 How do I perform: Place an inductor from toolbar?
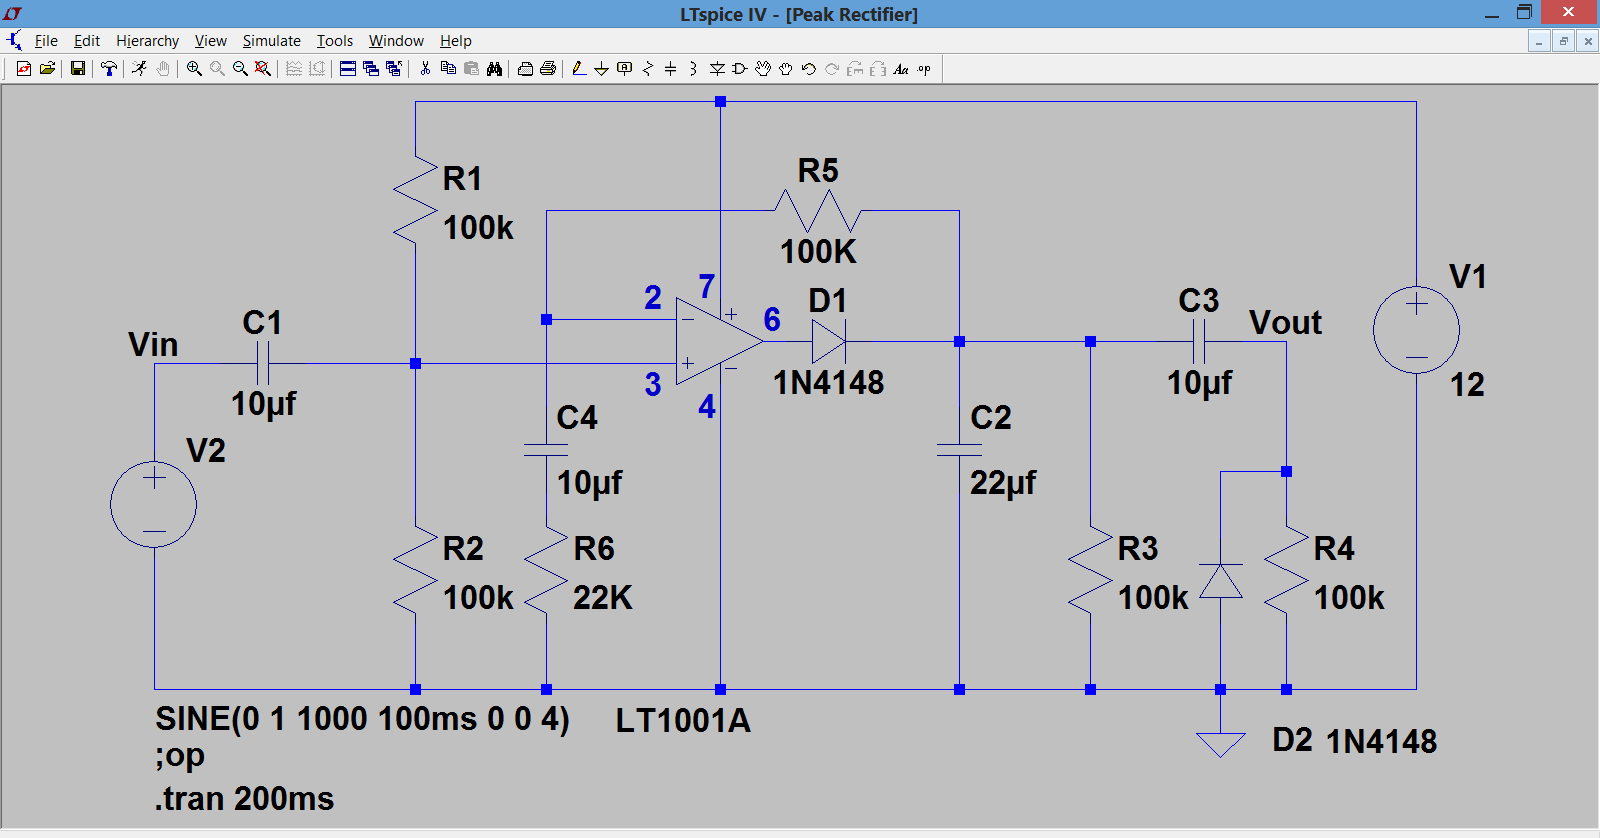click(693, 68)
